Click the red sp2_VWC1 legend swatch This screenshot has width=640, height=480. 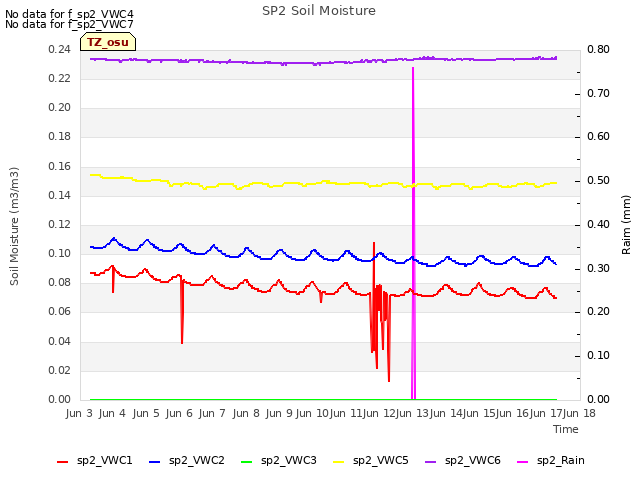(62, 462)
